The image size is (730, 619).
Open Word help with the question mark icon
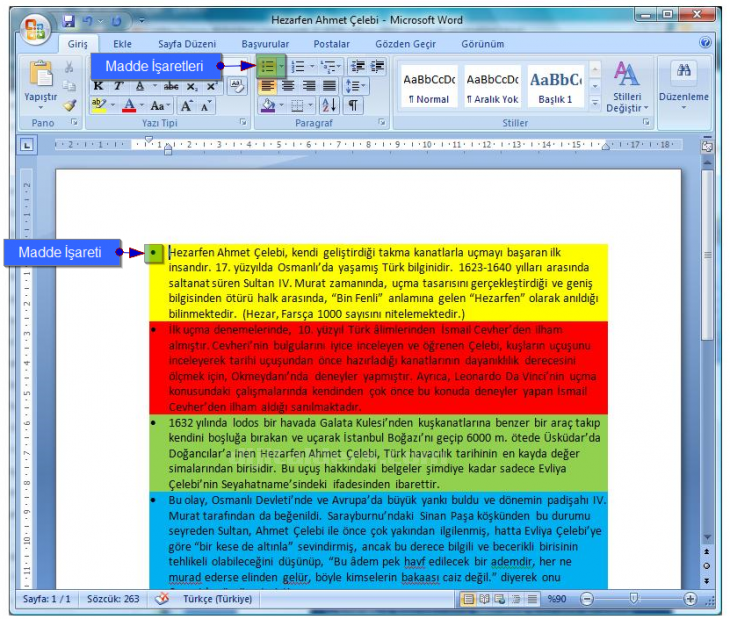coord(705,43)
